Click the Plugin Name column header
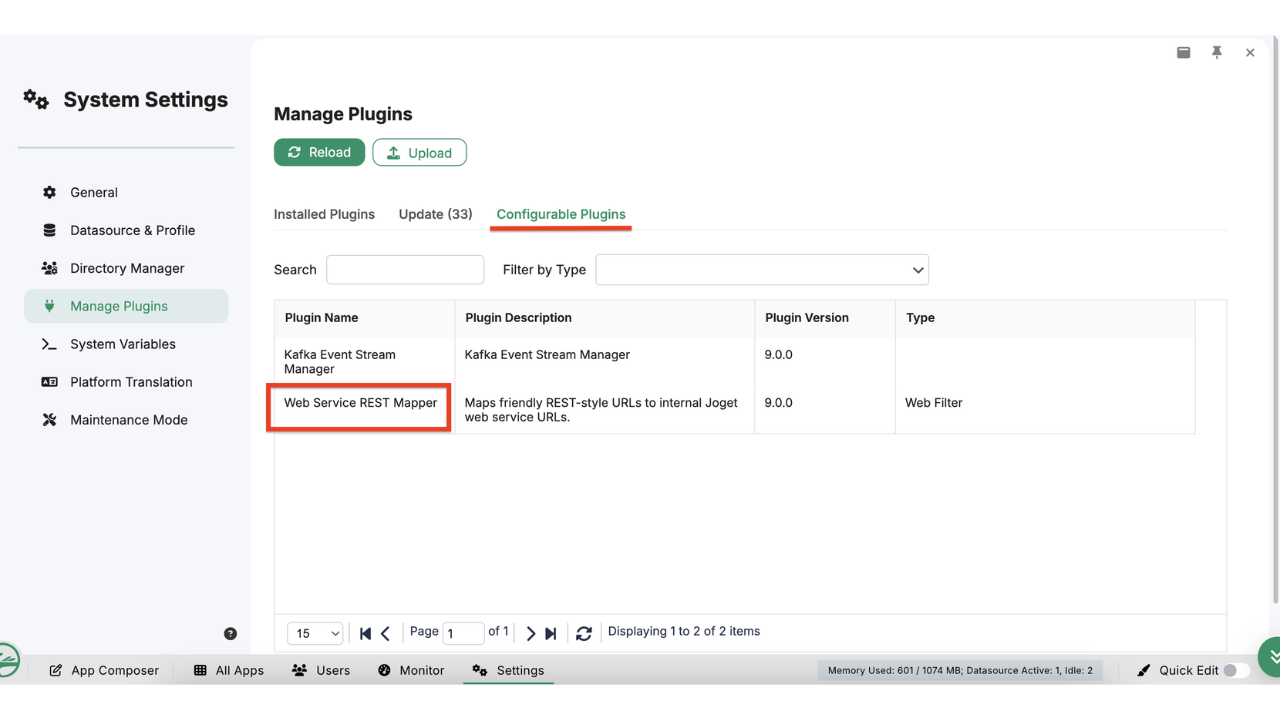This screenshot has height=720, width=1280. [365, 318]
